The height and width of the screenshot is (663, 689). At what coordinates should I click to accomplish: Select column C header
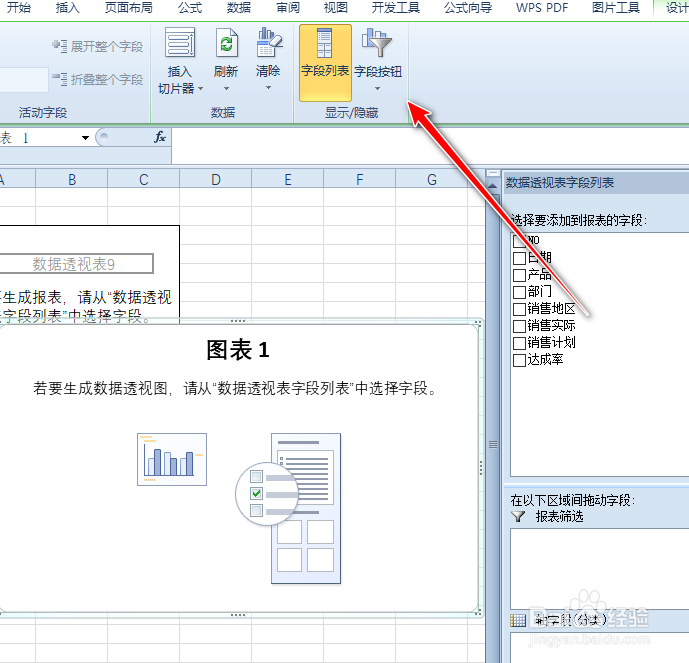pos(144,179)
